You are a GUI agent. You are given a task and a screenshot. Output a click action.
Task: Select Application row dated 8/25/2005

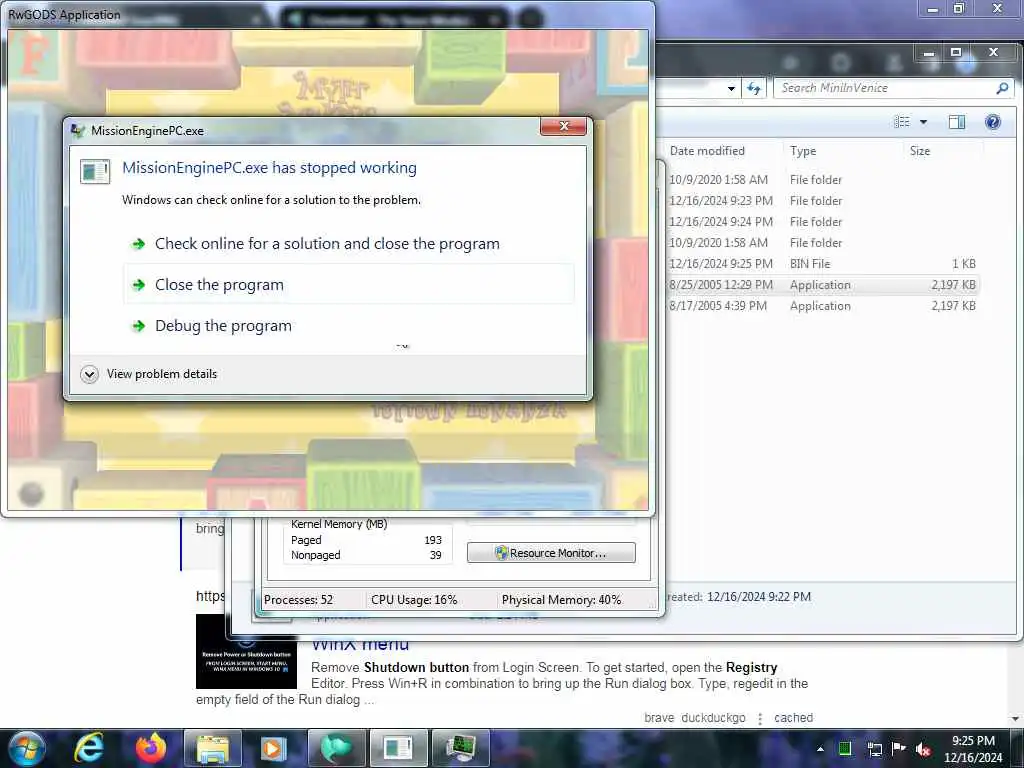click(x=822, y=285)
